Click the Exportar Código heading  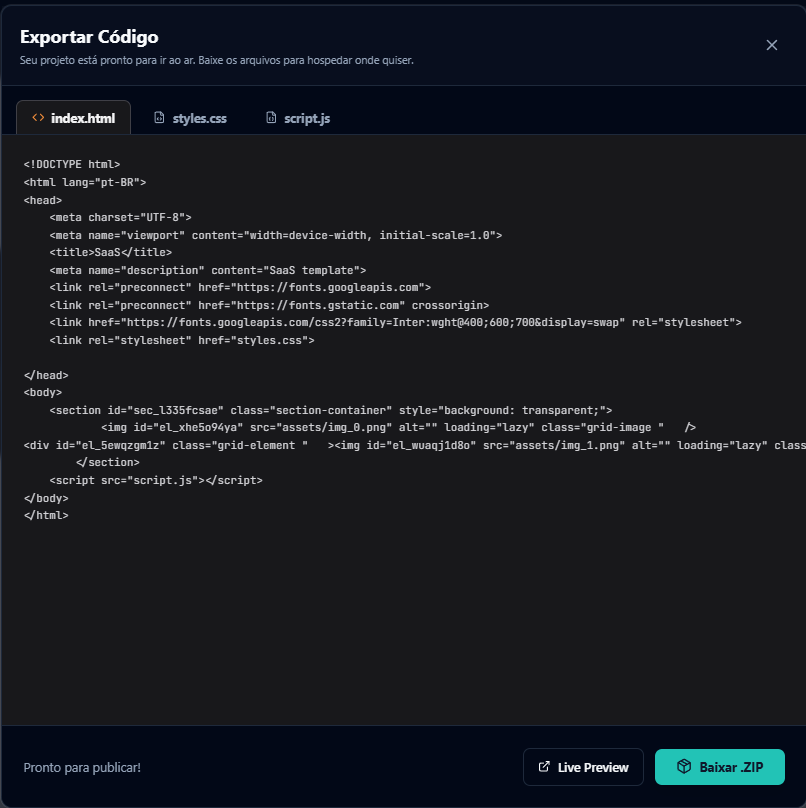pyautogui.click(x=89, y=37)
